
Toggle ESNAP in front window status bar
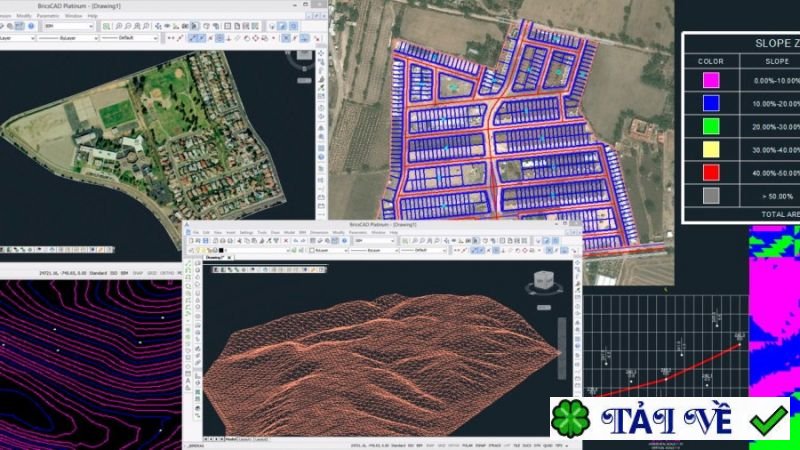(x=481, y=446)
